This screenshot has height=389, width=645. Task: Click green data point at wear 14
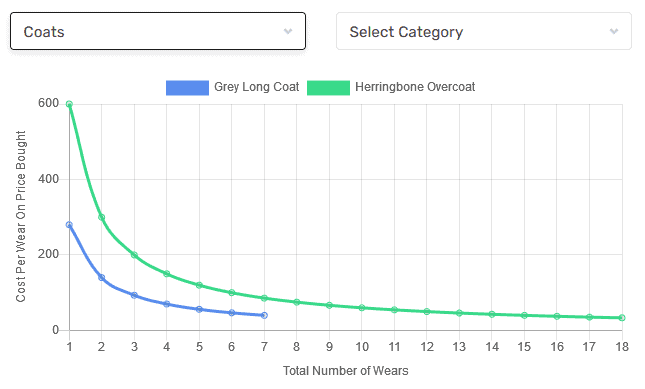pyautogui.click(x=492, y=314)
